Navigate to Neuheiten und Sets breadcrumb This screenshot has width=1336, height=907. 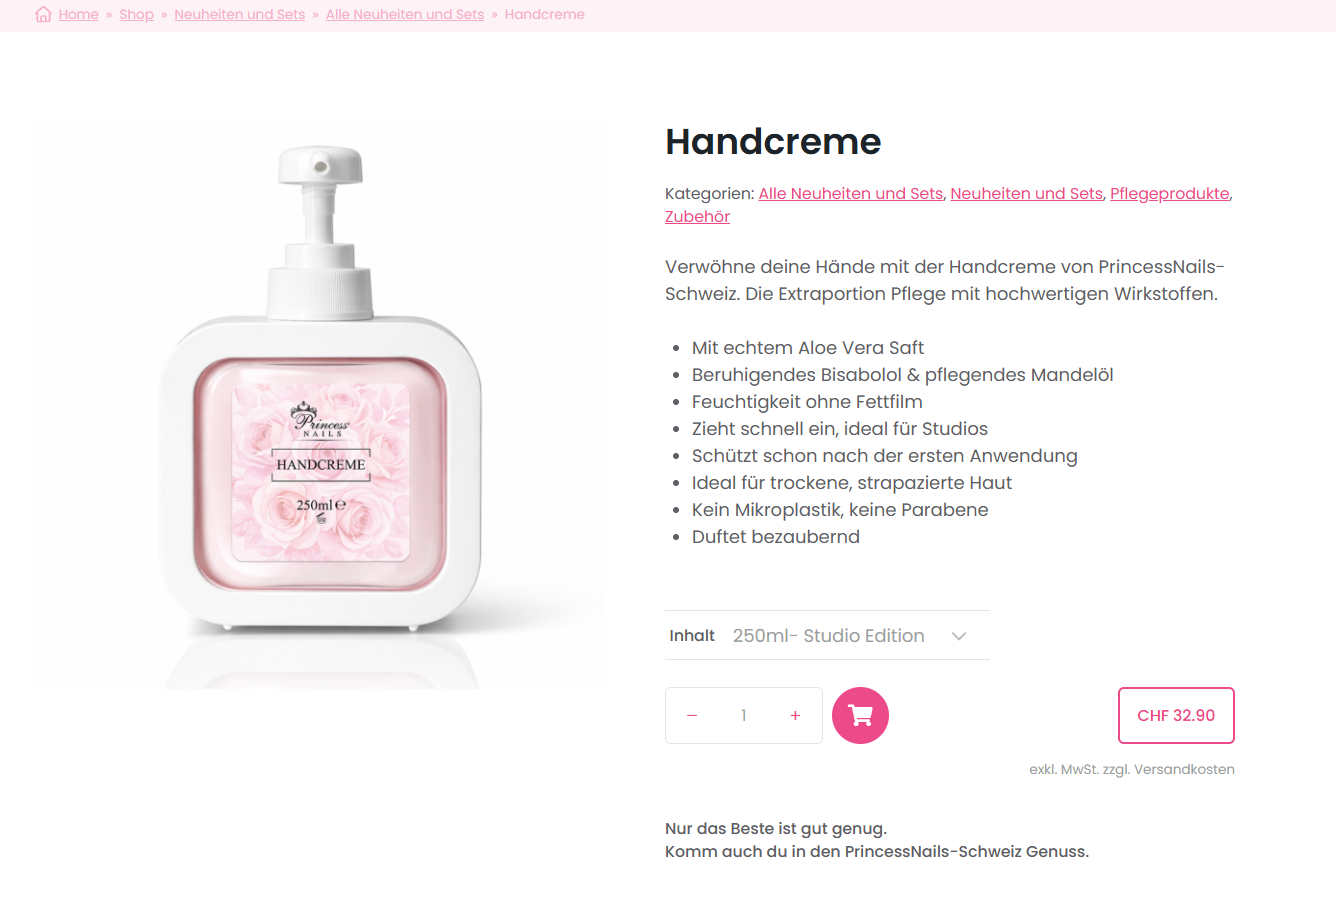tap(240, 14)
